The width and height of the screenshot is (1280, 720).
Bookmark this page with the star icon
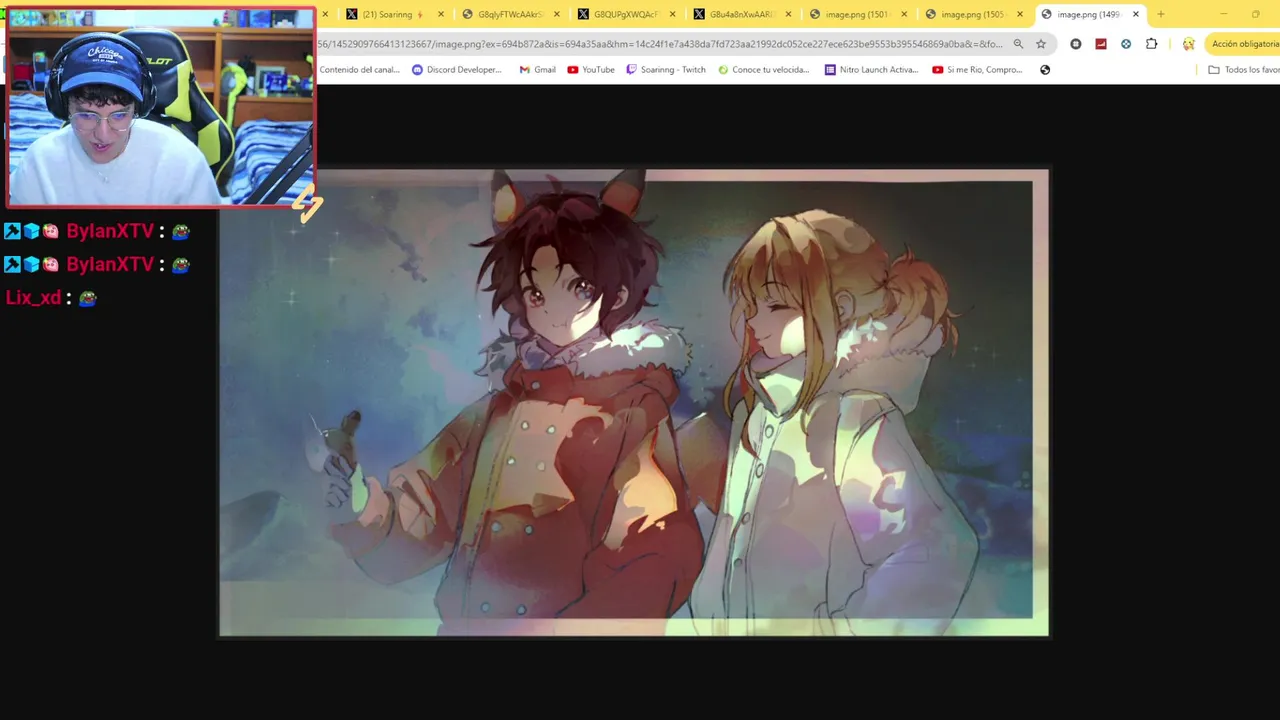click(x=1041, y=44)
